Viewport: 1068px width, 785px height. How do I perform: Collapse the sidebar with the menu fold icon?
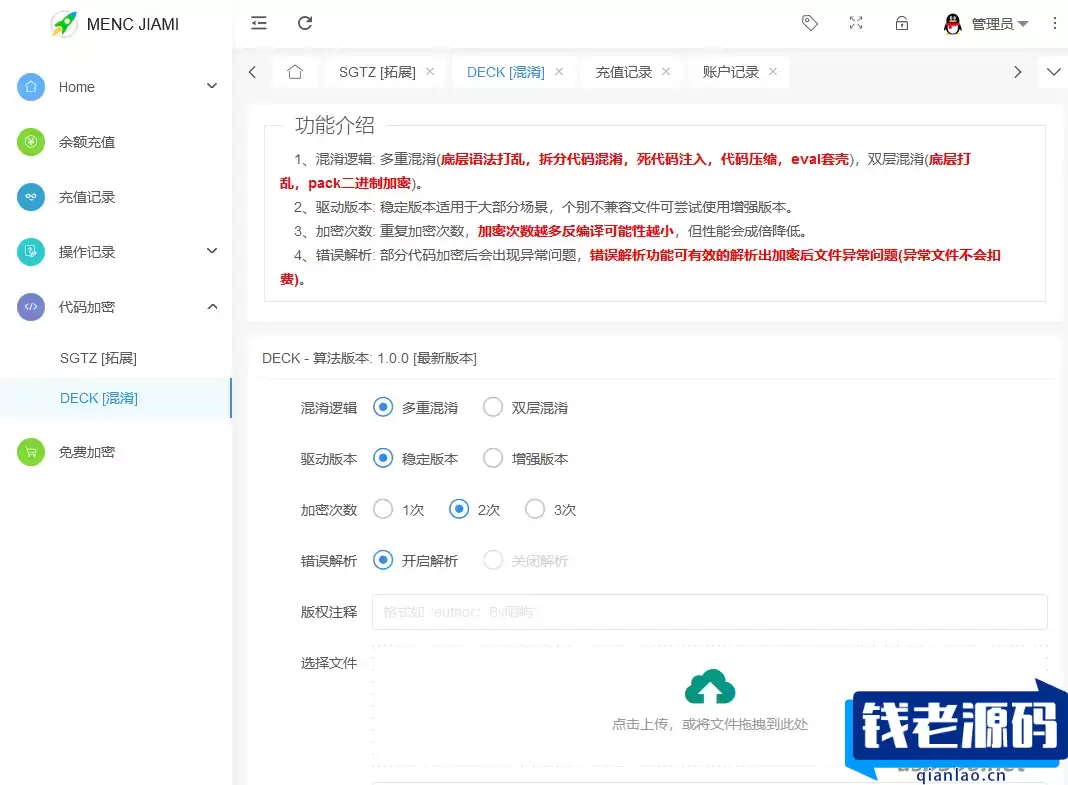click(x=259, y=23)
